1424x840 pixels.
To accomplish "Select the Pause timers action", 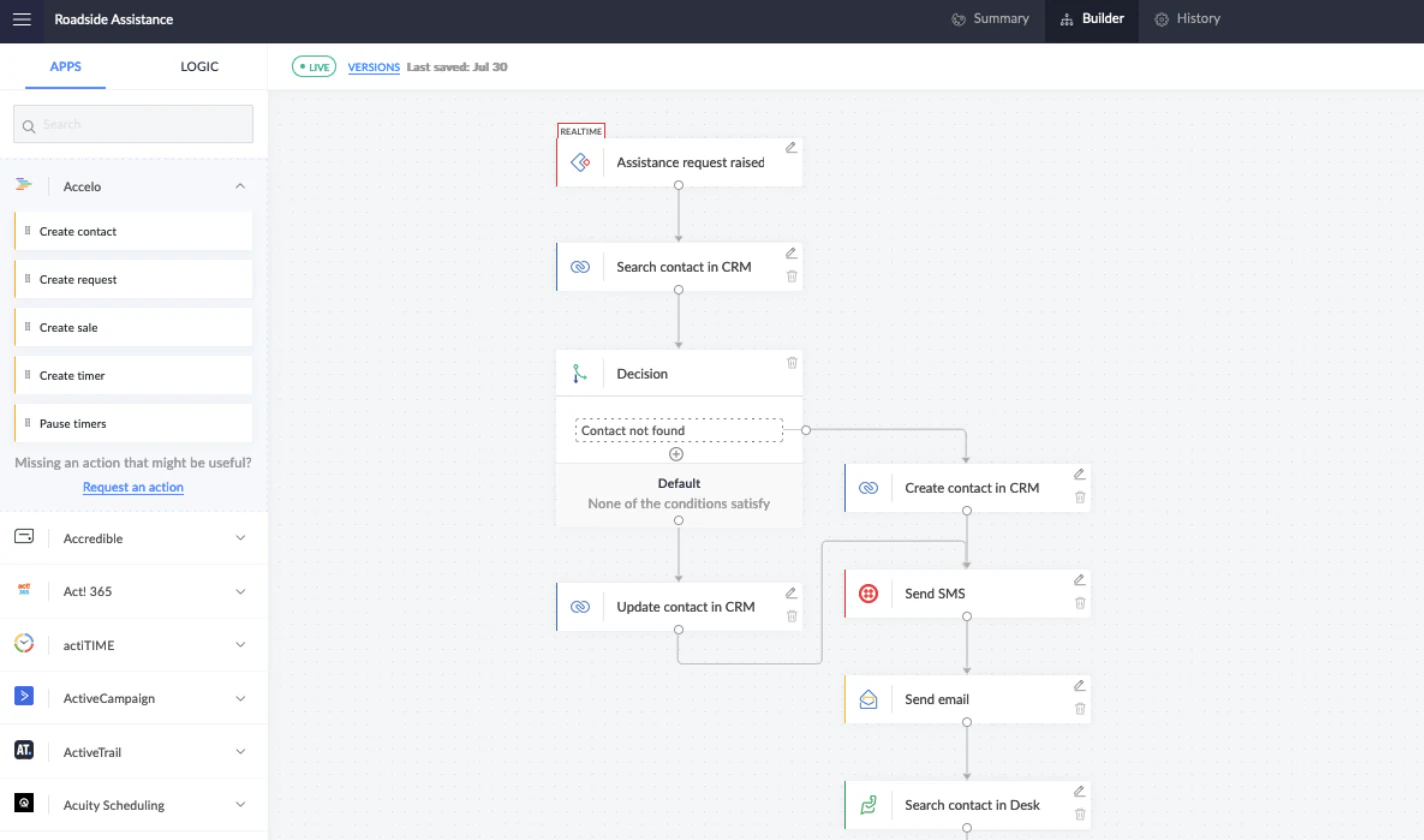I will pos(133,423).
